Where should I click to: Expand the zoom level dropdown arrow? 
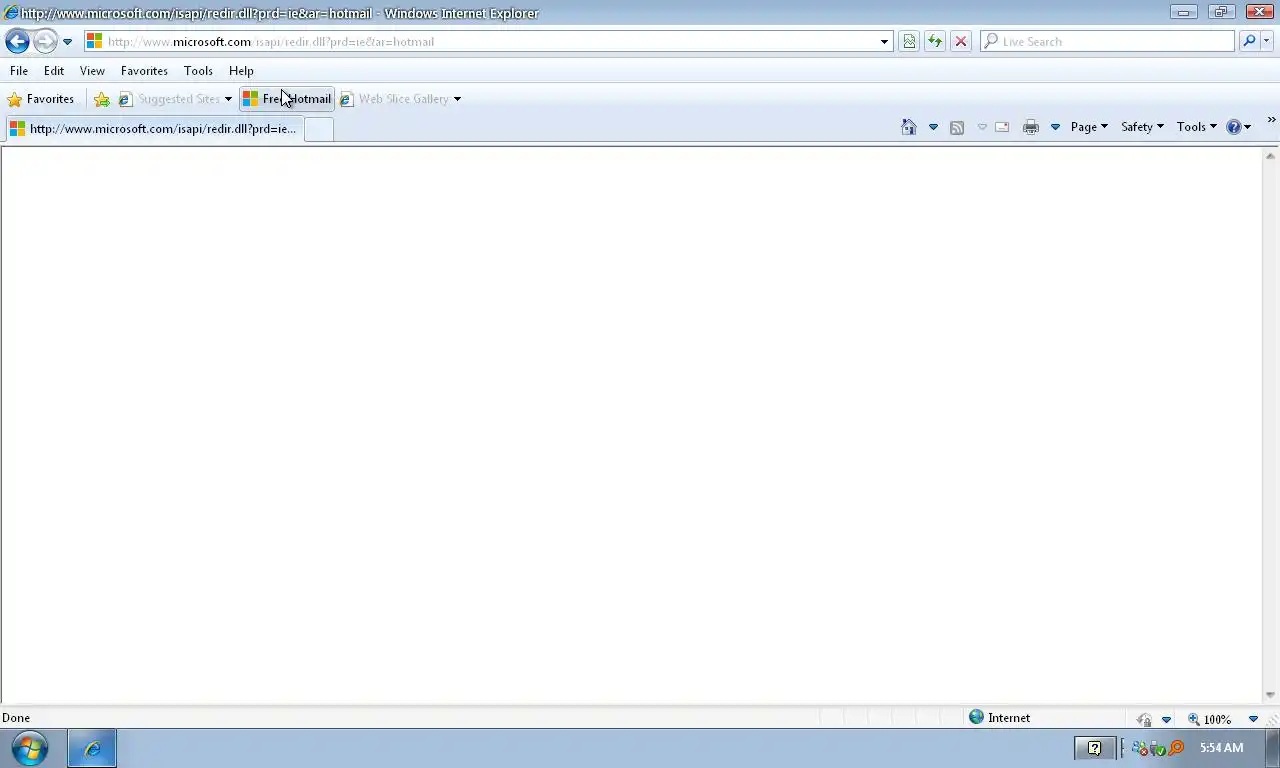coord(1253,719)
